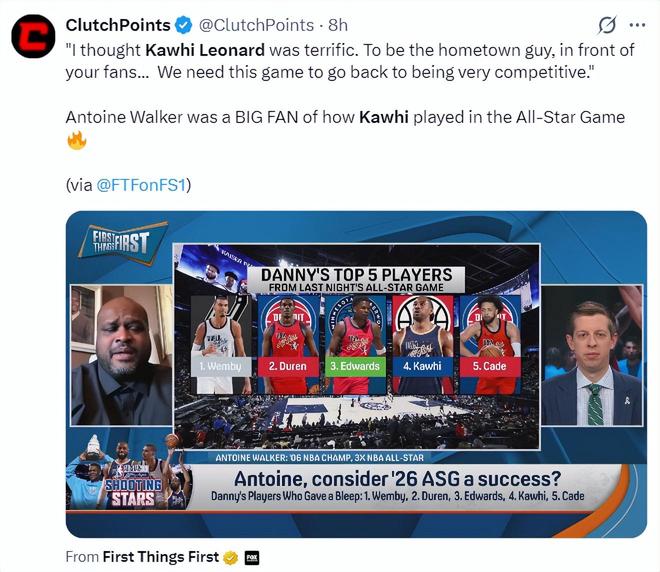Image resolution: width=660 pixels, height=572 pixels.
Task: Open the @FTFonFS1 mention link
Action: click(141, 185)
